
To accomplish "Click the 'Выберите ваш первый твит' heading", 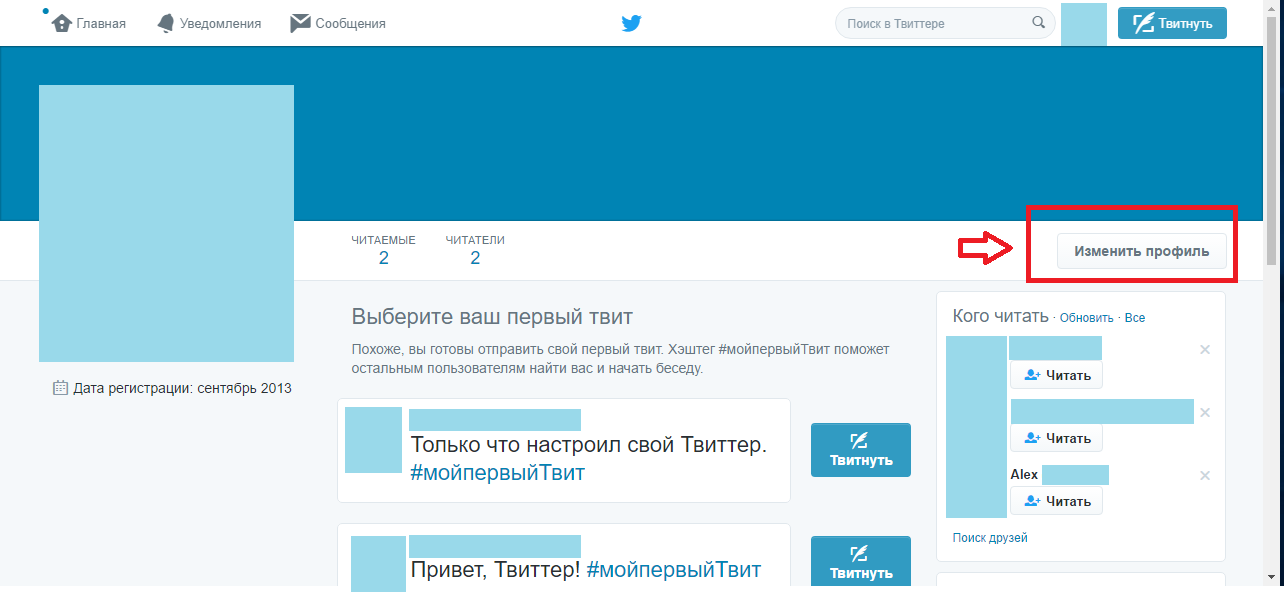I will (x=492, y=318).
